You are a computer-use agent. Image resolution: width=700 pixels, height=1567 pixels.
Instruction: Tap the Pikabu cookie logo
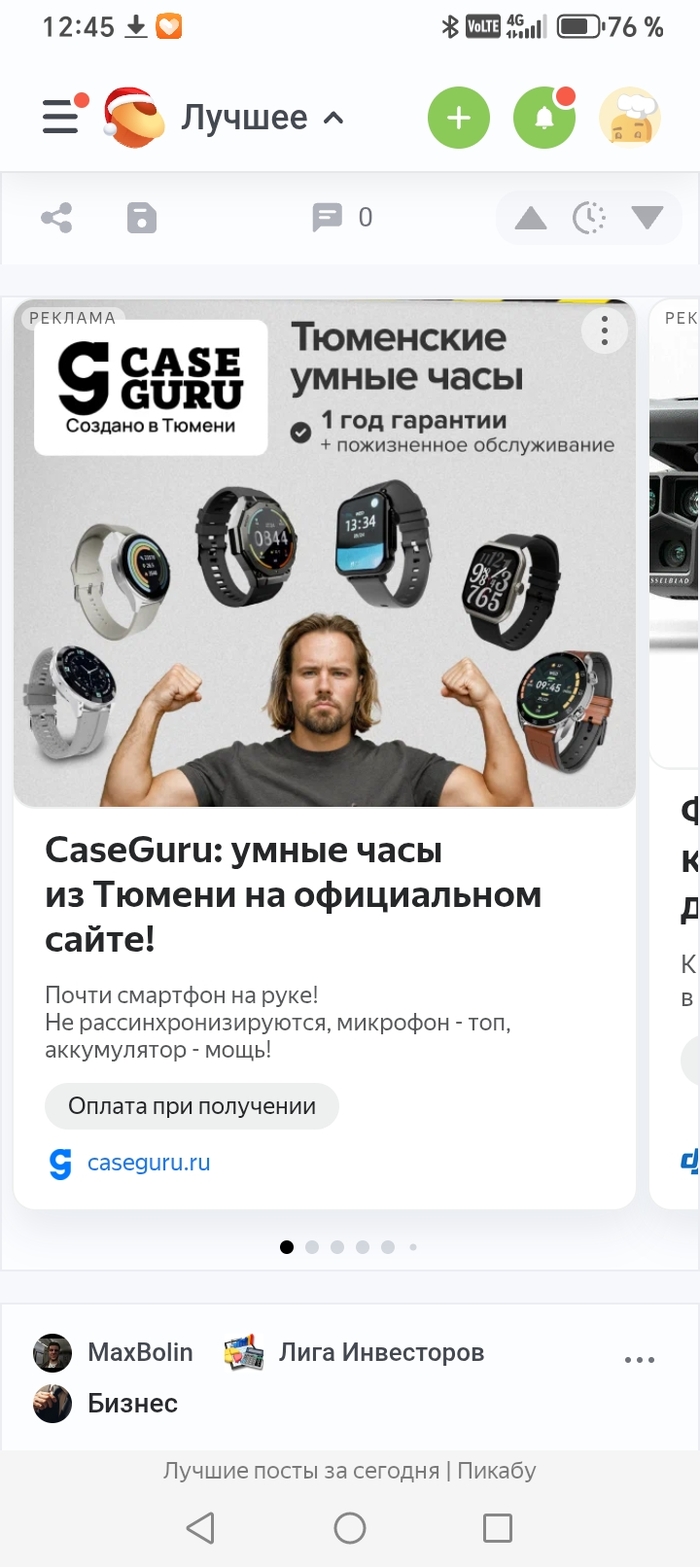coord(134,117)
